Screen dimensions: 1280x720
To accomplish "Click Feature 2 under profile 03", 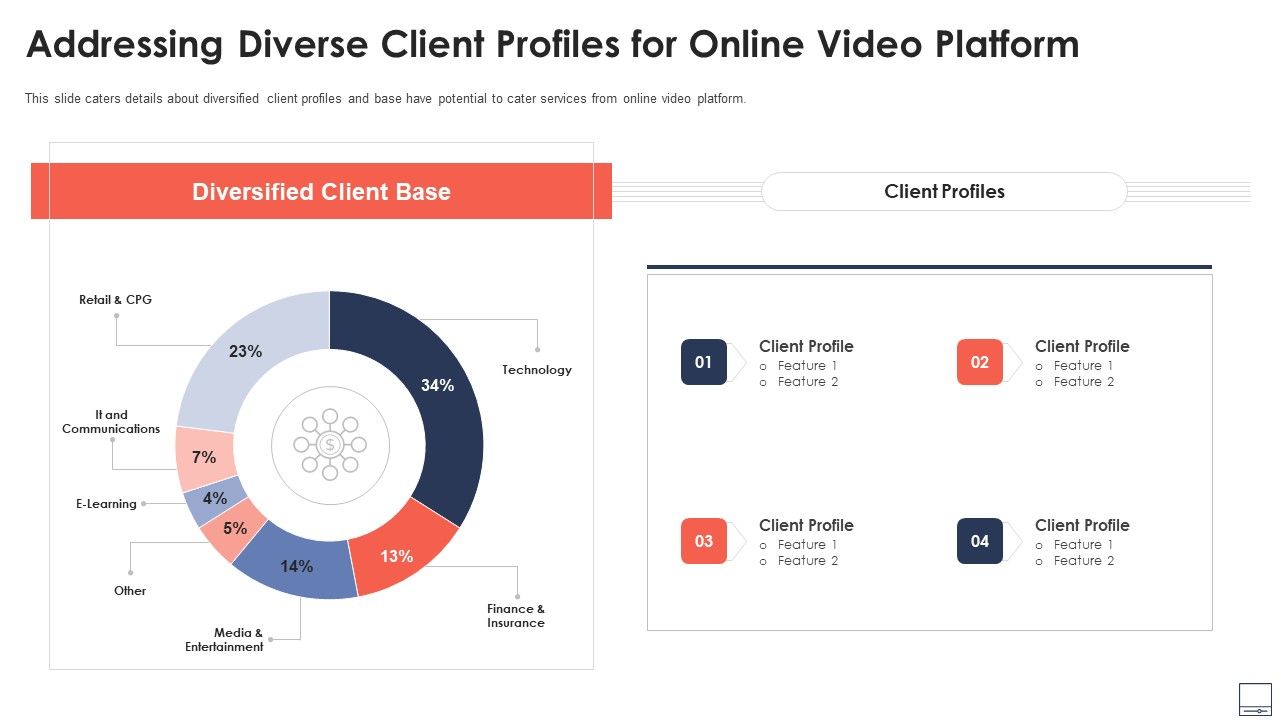I will 808,561.
